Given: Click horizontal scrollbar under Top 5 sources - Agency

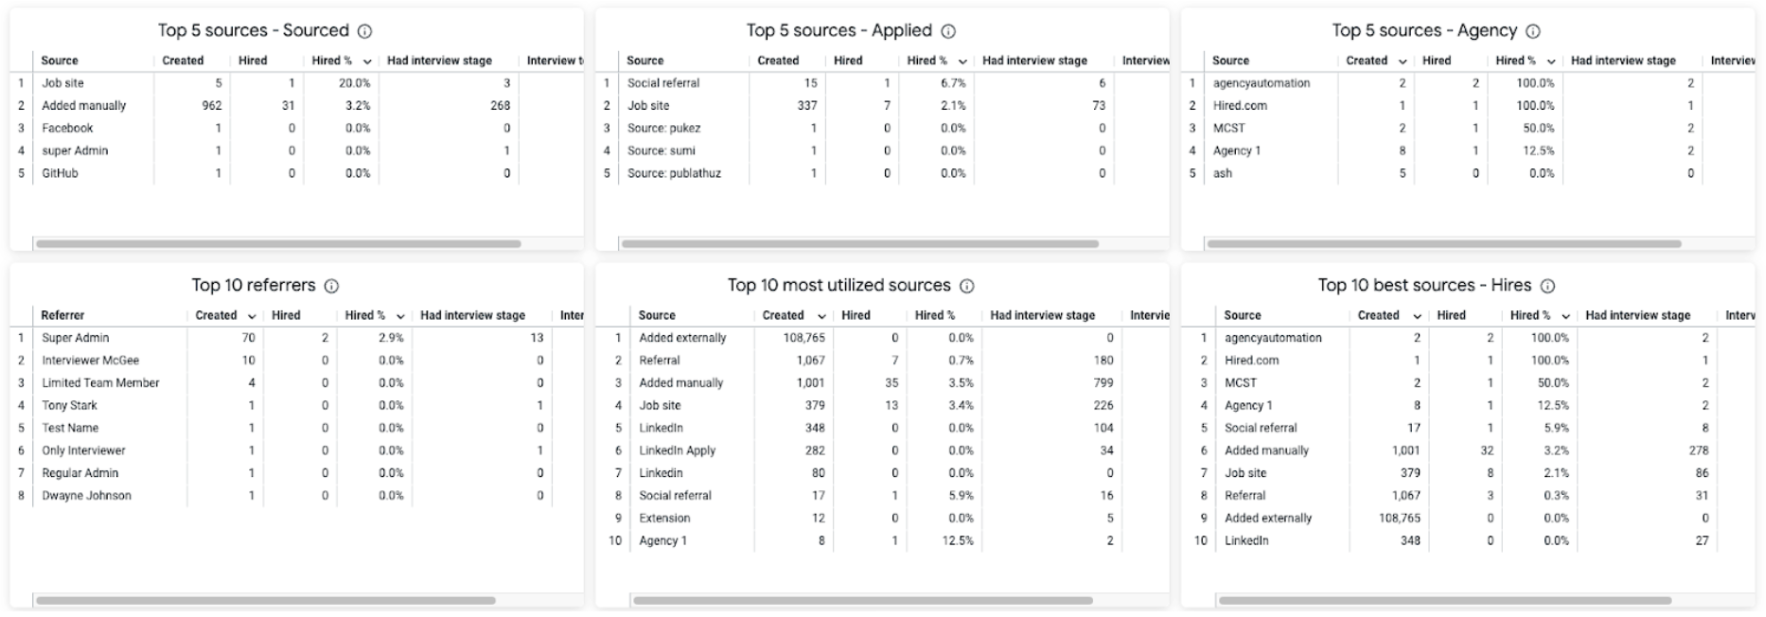Looking at the screenshot, I should [x=1443, y=243].
